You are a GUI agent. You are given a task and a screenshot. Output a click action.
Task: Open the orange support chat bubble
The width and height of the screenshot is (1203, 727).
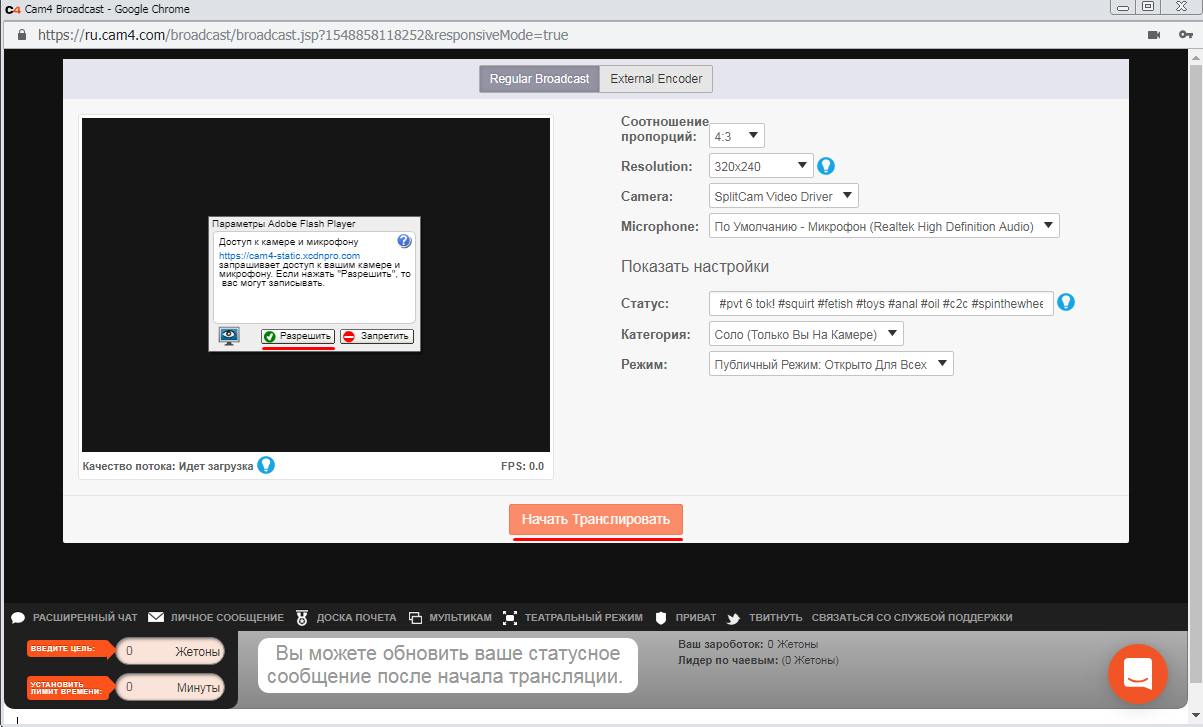click(1137, 674)
